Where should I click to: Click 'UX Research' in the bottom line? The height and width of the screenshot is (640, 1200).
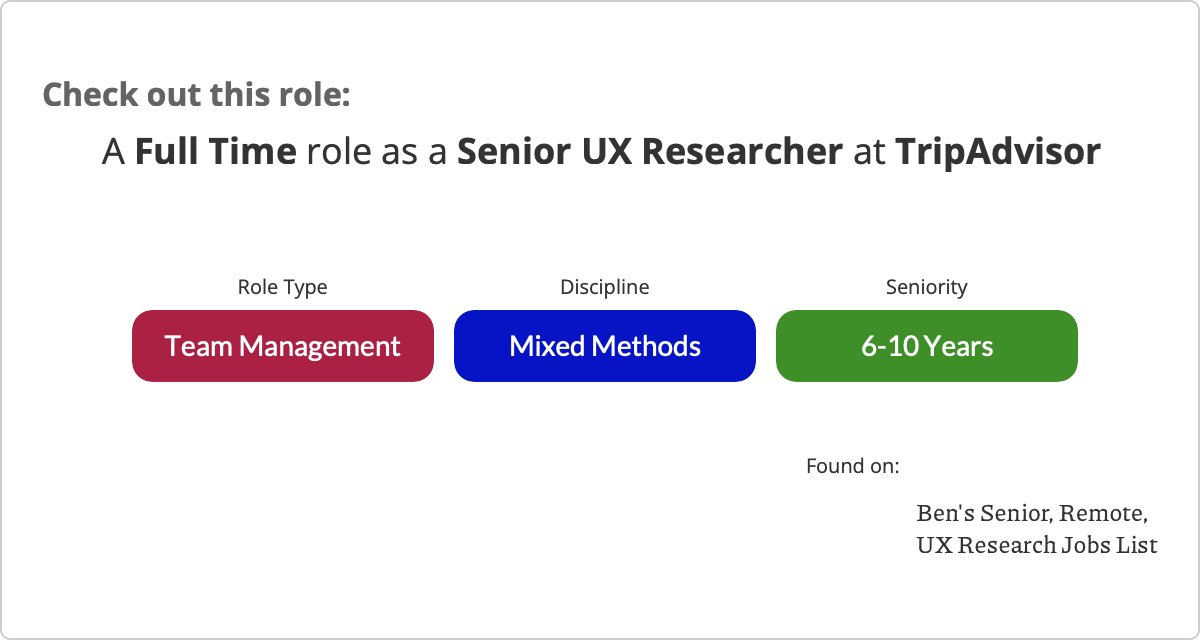pos(986,546)
